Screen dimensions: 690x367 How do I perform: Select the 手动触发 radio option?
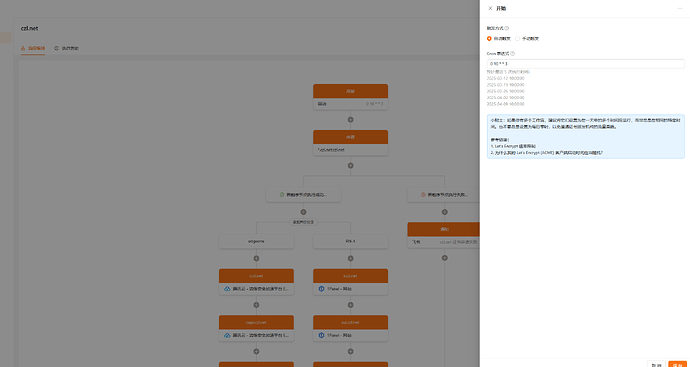point(527,38)
